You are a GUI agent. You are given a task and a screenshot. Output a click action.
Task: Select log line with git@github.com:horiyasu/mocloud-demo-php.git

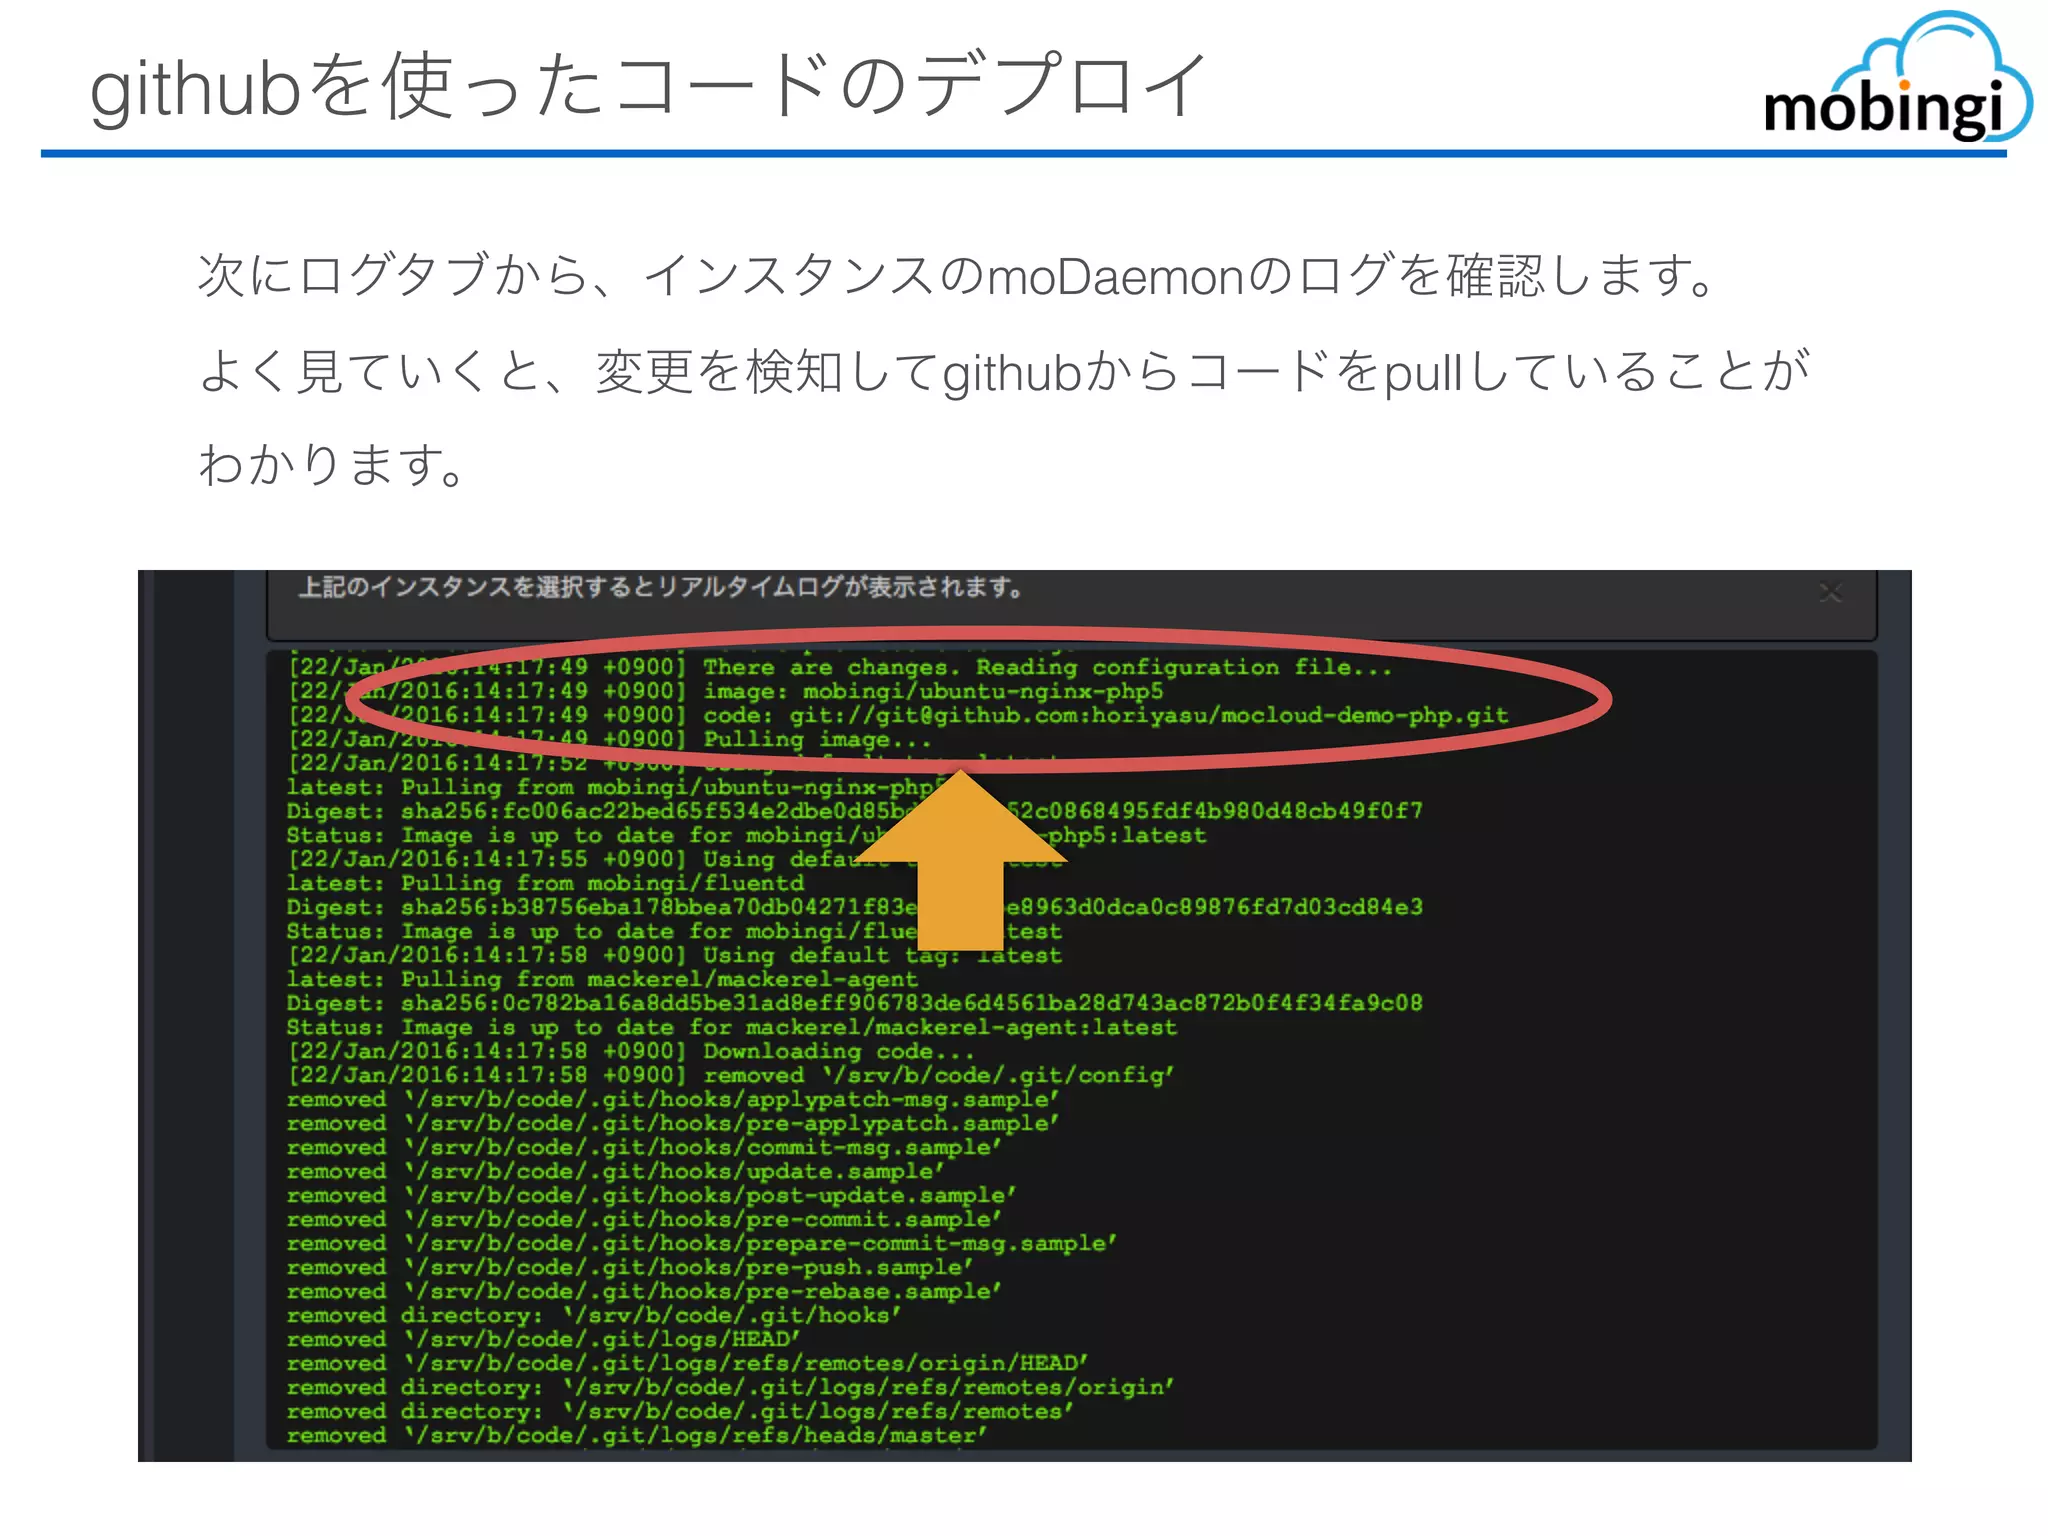tap(898, 715)
